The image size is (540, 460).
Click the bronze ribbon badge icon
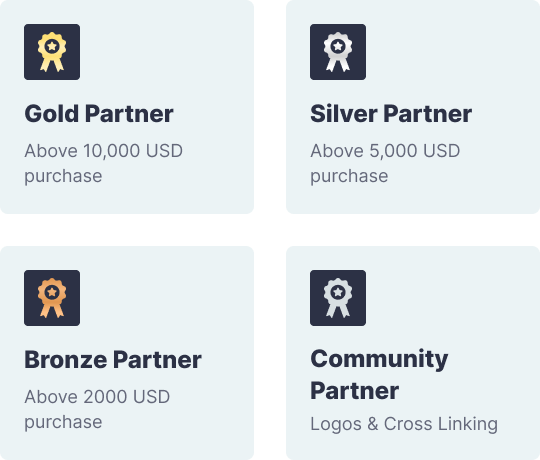(x=52, y=298)
